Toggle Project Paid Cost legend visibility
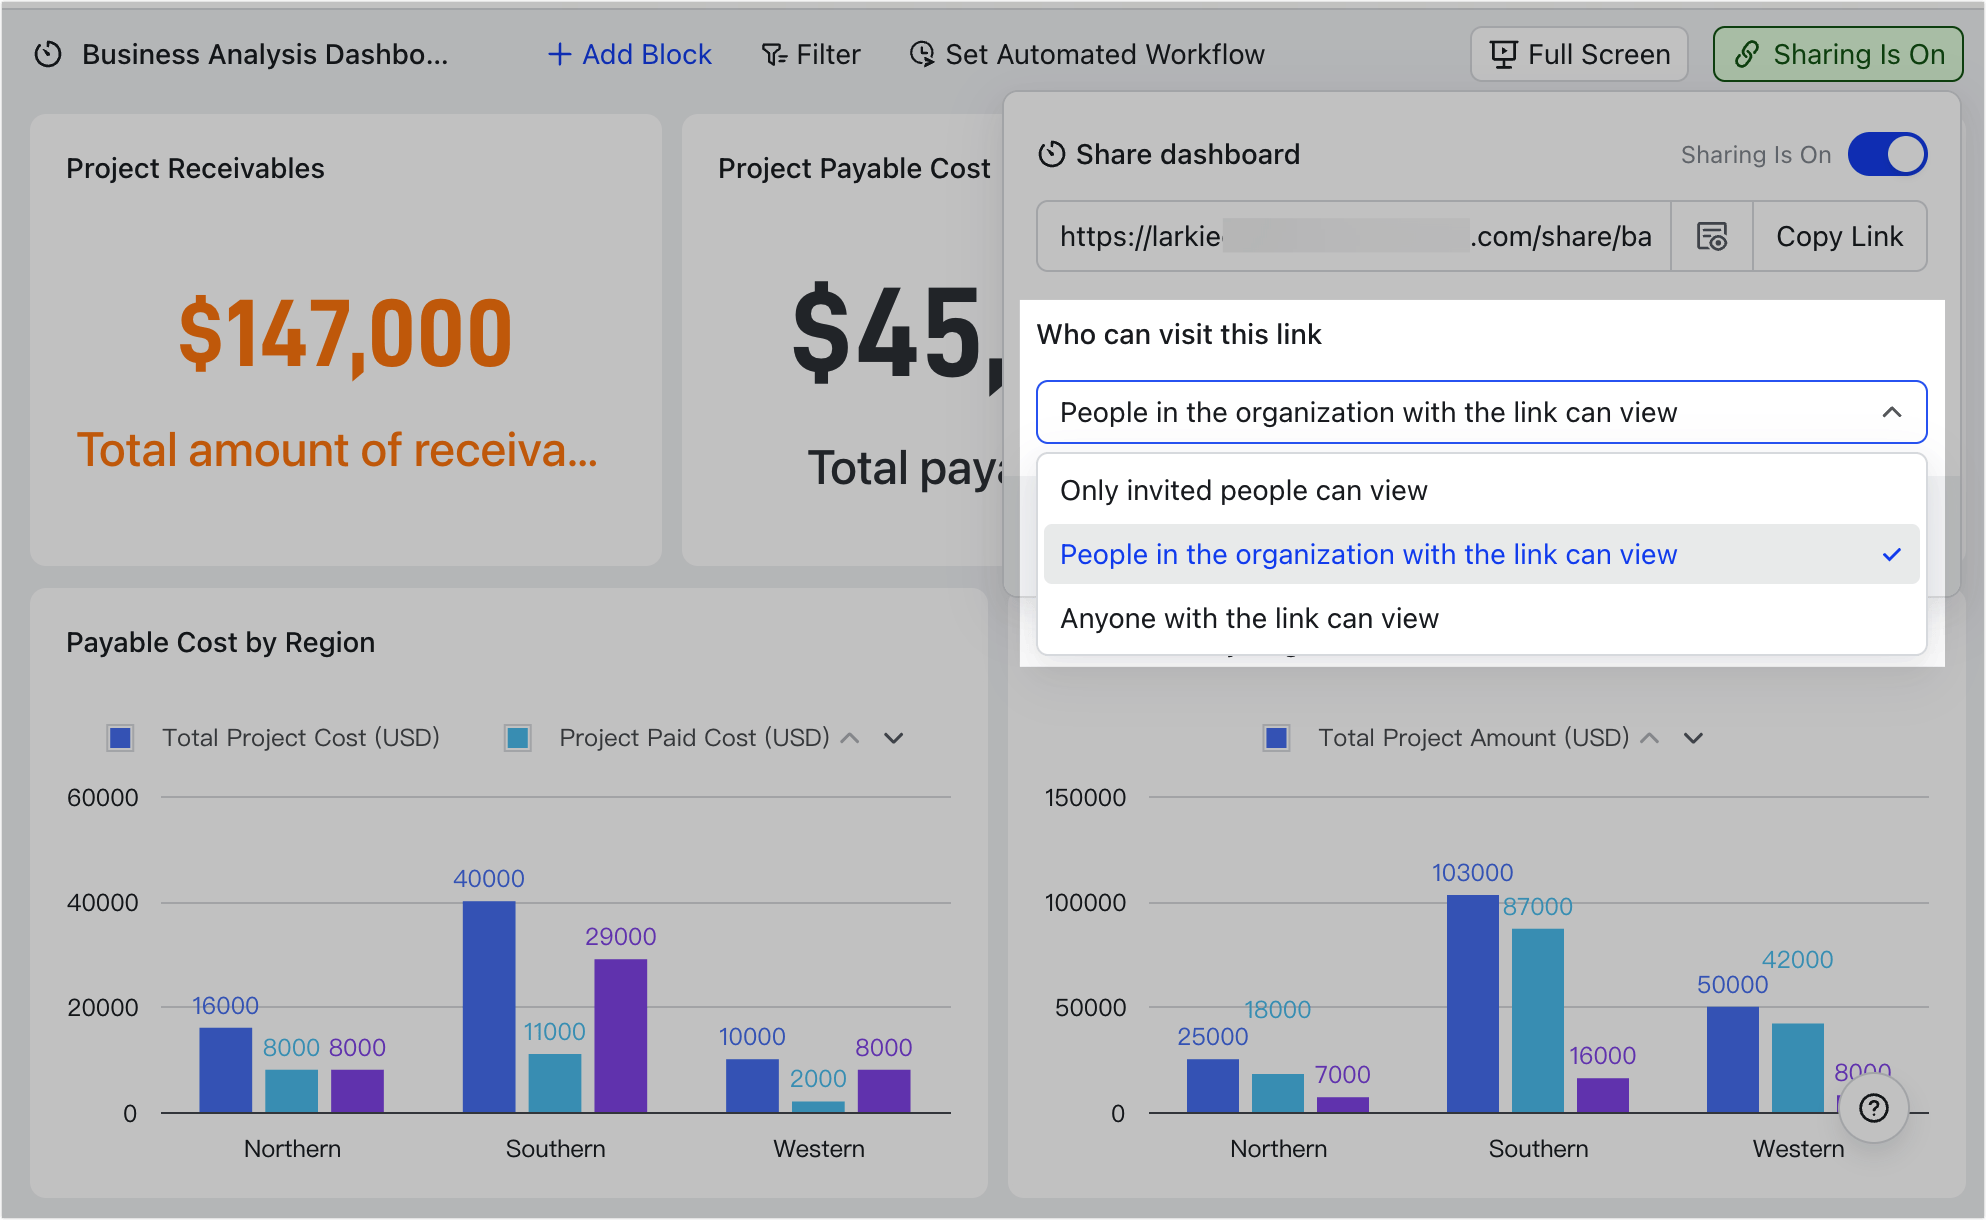This screenshot has width=1986, height=1220. point(518,737)
